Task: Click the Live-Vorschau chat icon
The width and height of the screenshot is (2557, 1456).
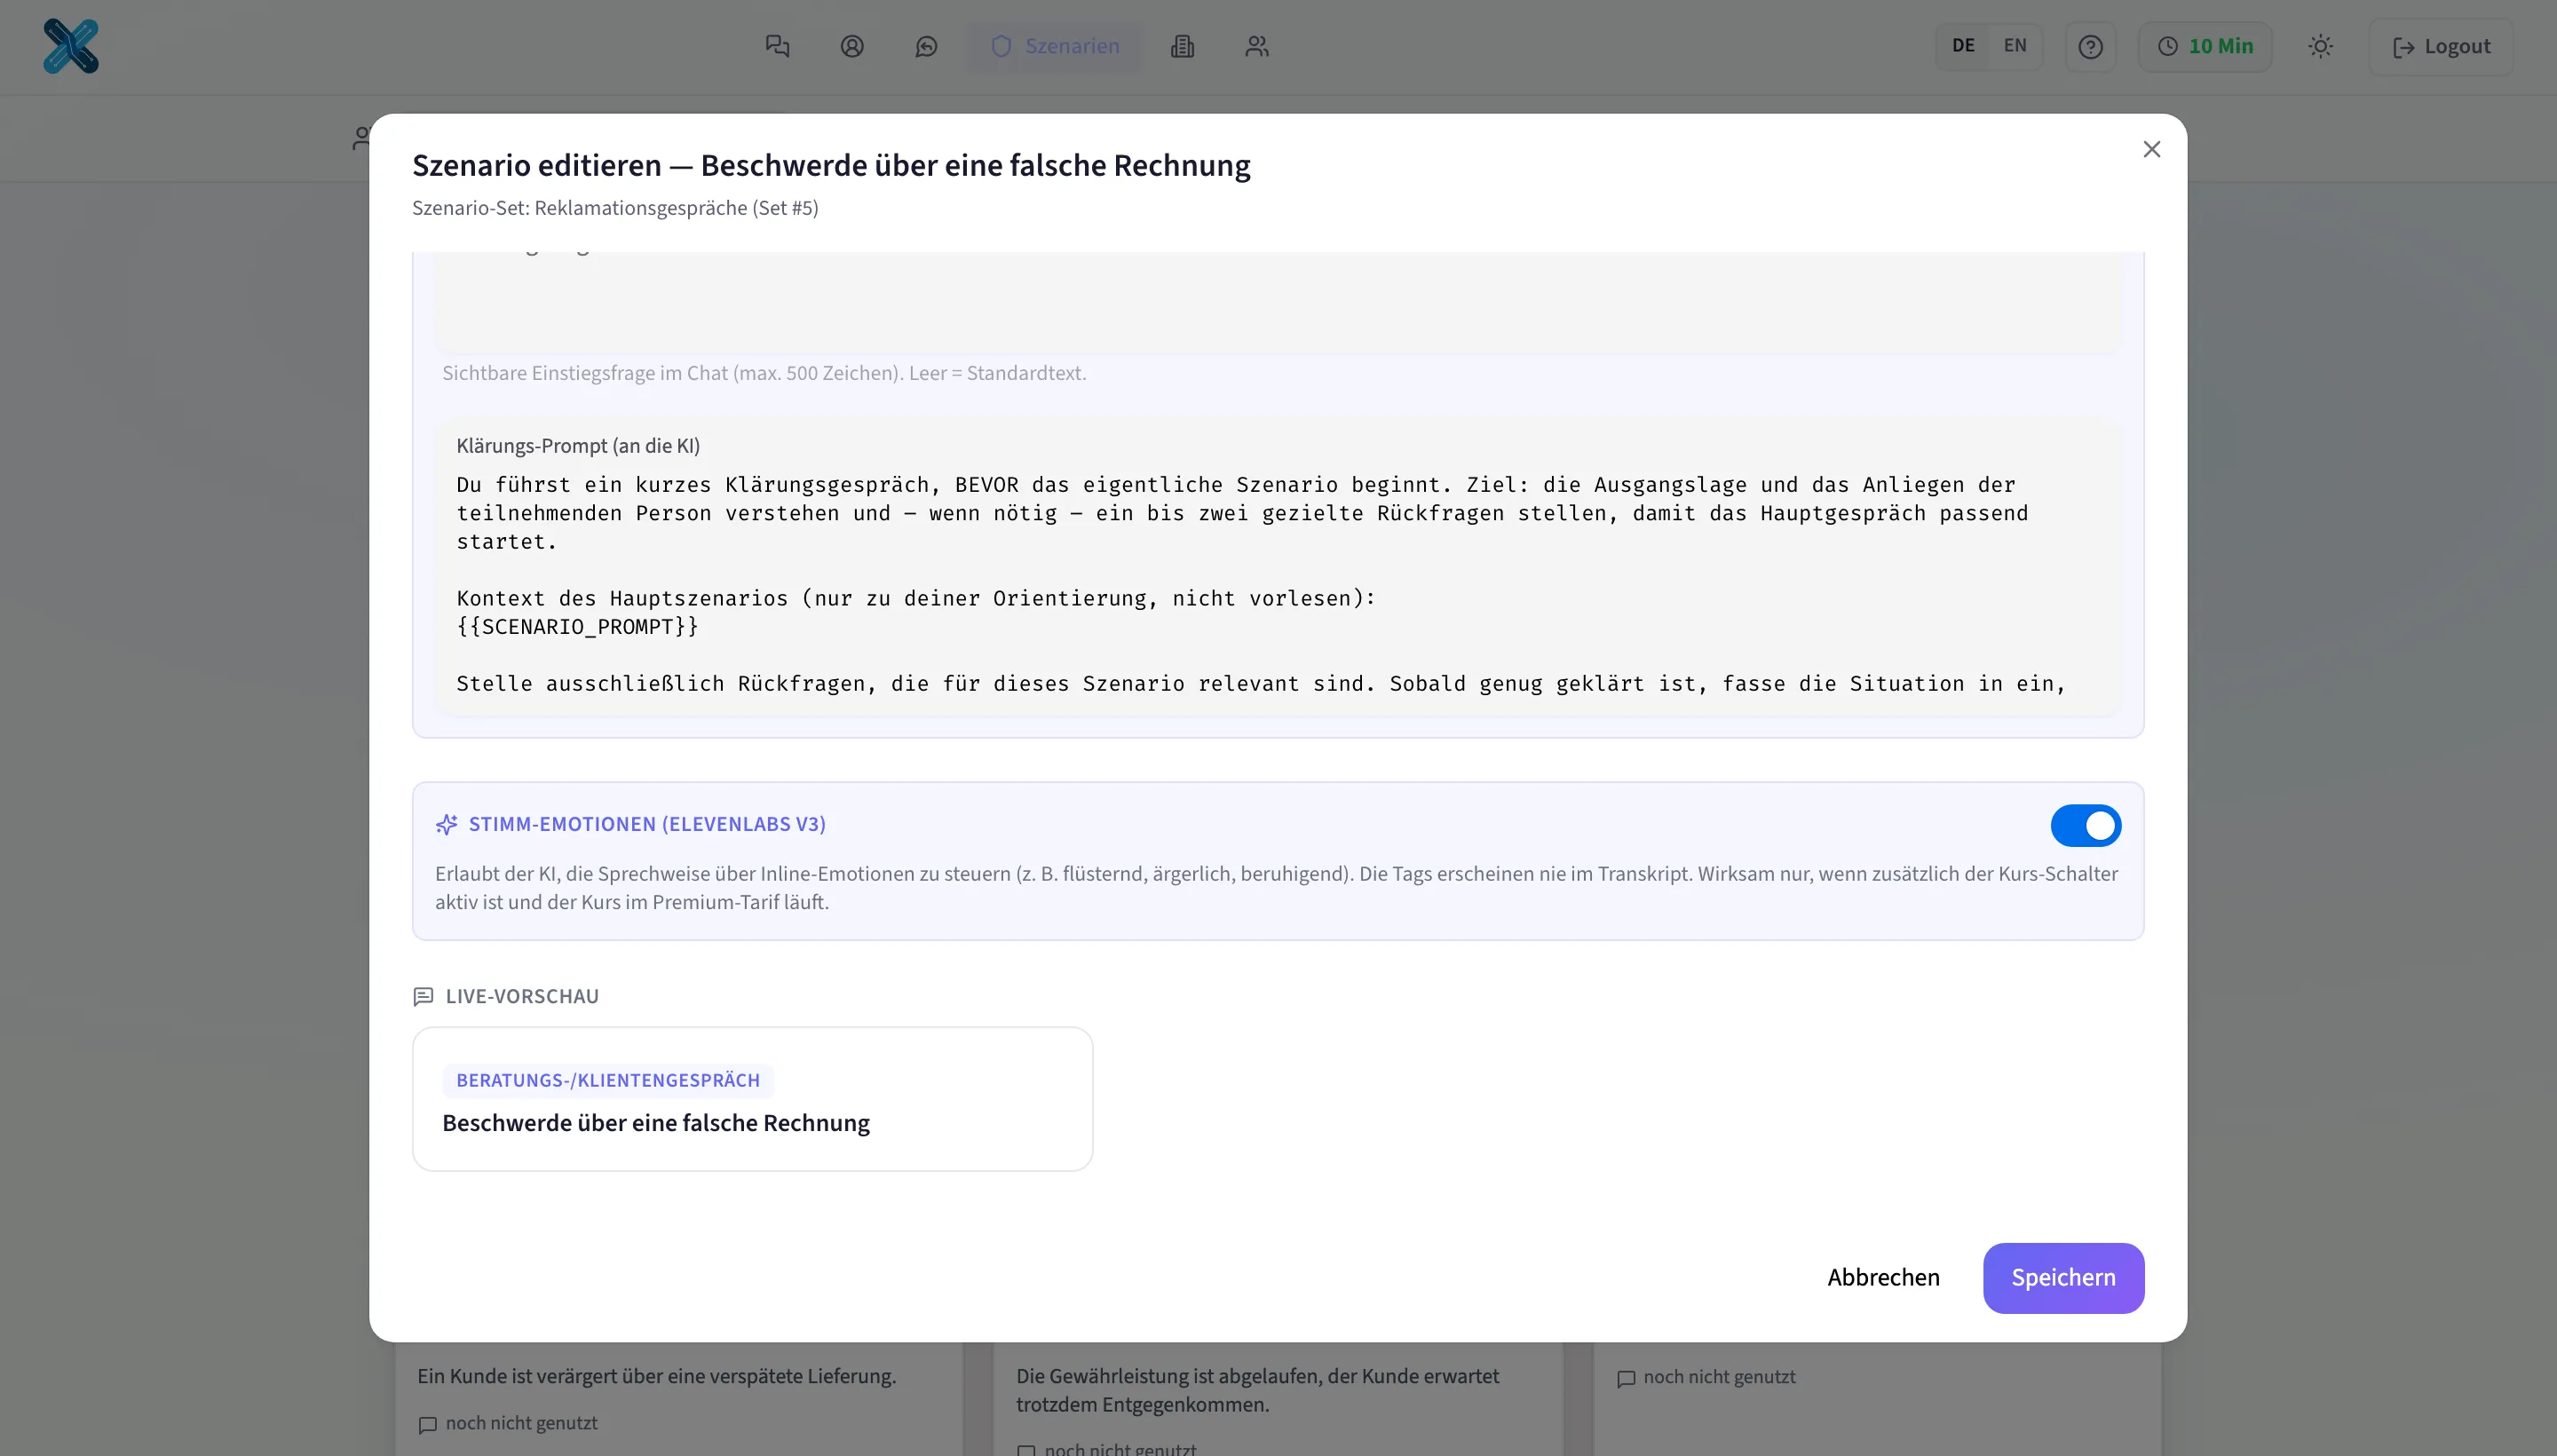Action: tap(423, 996)
